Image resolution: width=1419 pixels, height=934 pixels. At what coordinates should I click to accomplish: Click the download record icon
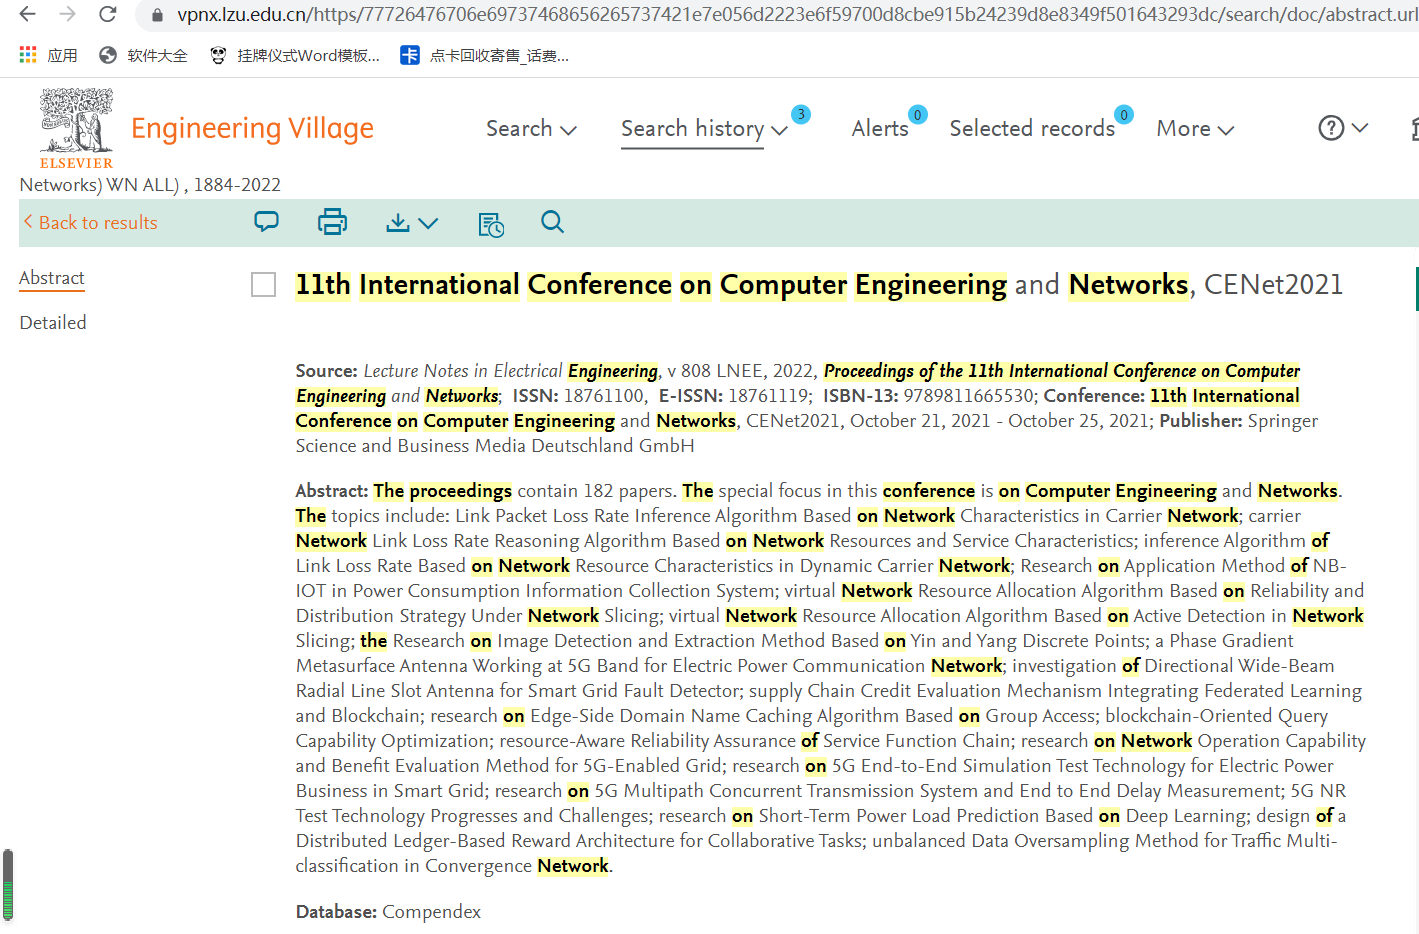coord(398,222)
